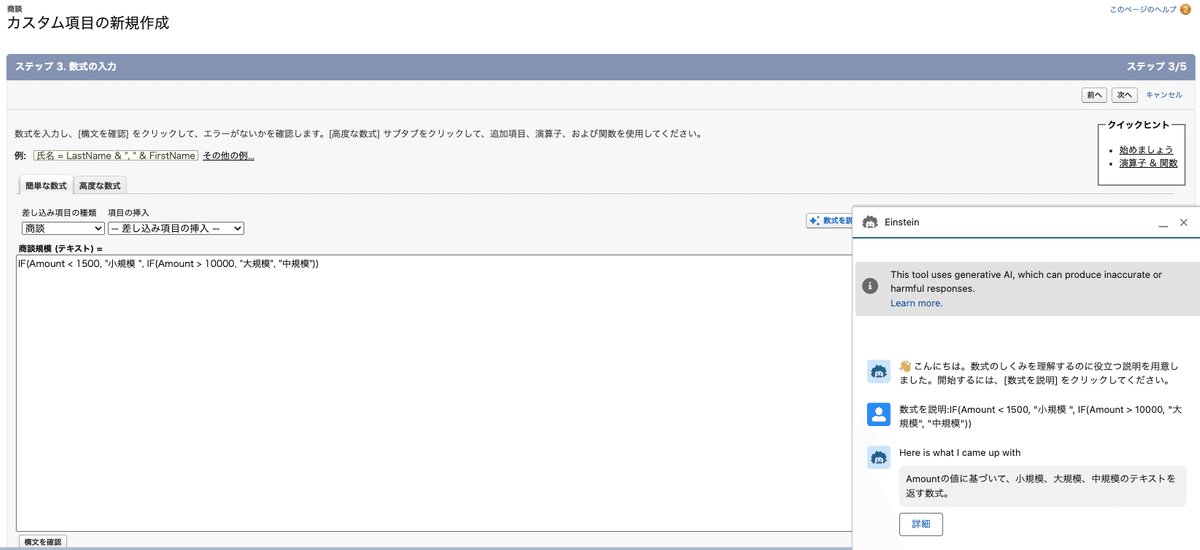Open 始めましょう quick hint link

point(1146,149)
